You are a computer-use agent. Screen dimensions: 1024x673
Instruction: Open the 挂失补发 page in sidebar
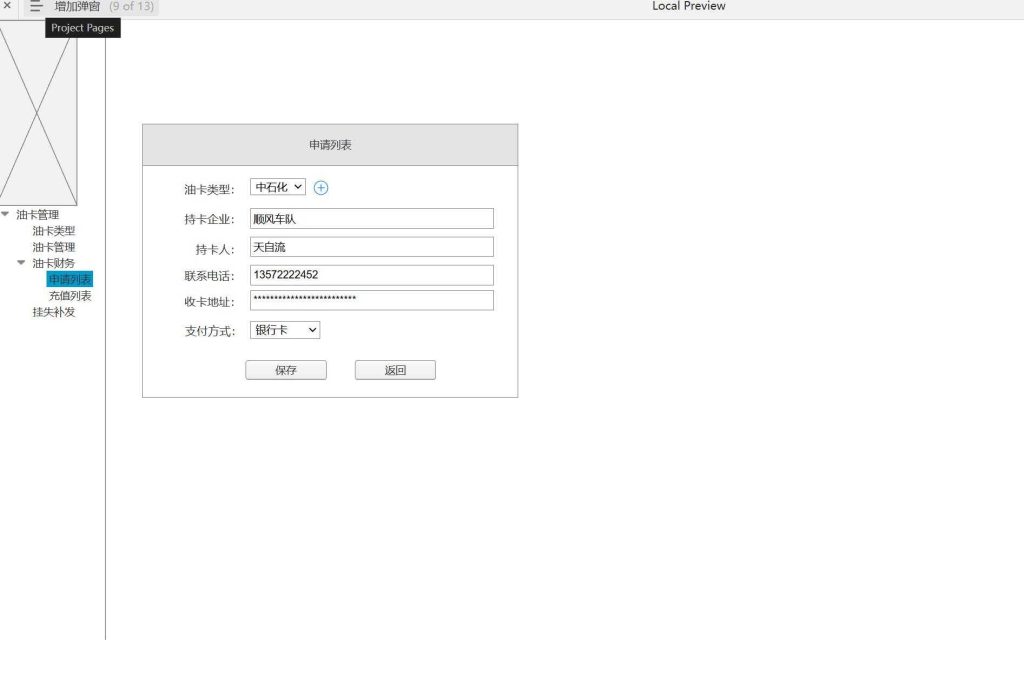point(53,312)
